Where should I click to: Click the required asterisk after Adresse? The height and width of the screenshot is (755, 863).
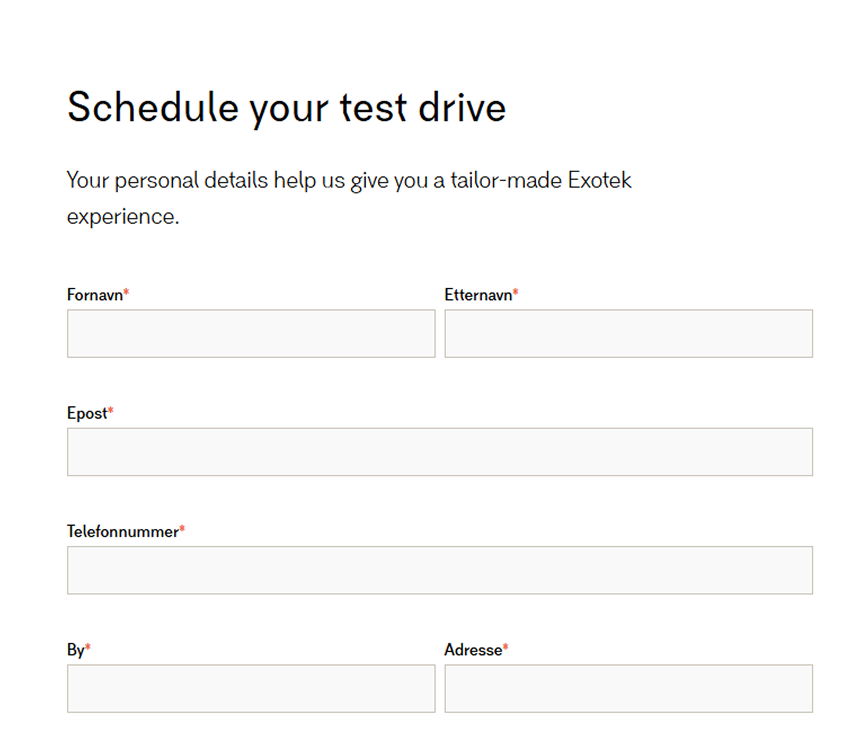(x=506, y=649)
